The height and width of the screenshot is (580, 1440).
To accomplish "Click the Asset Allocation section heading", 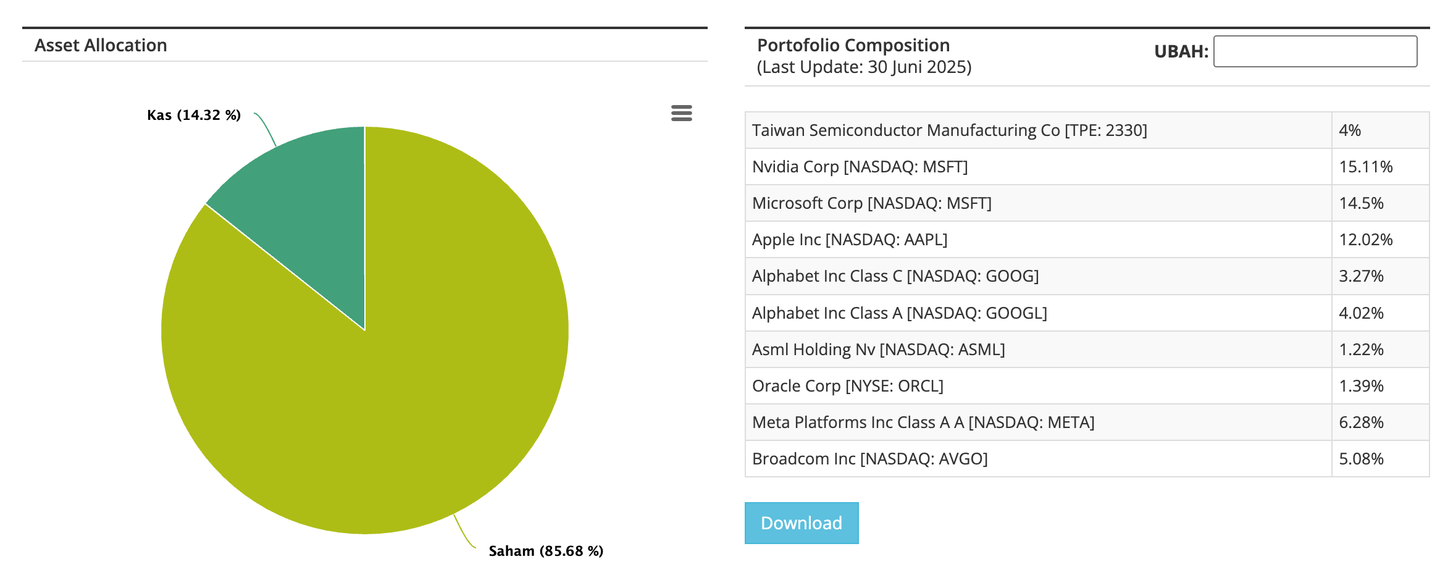I will pos(101,45).
